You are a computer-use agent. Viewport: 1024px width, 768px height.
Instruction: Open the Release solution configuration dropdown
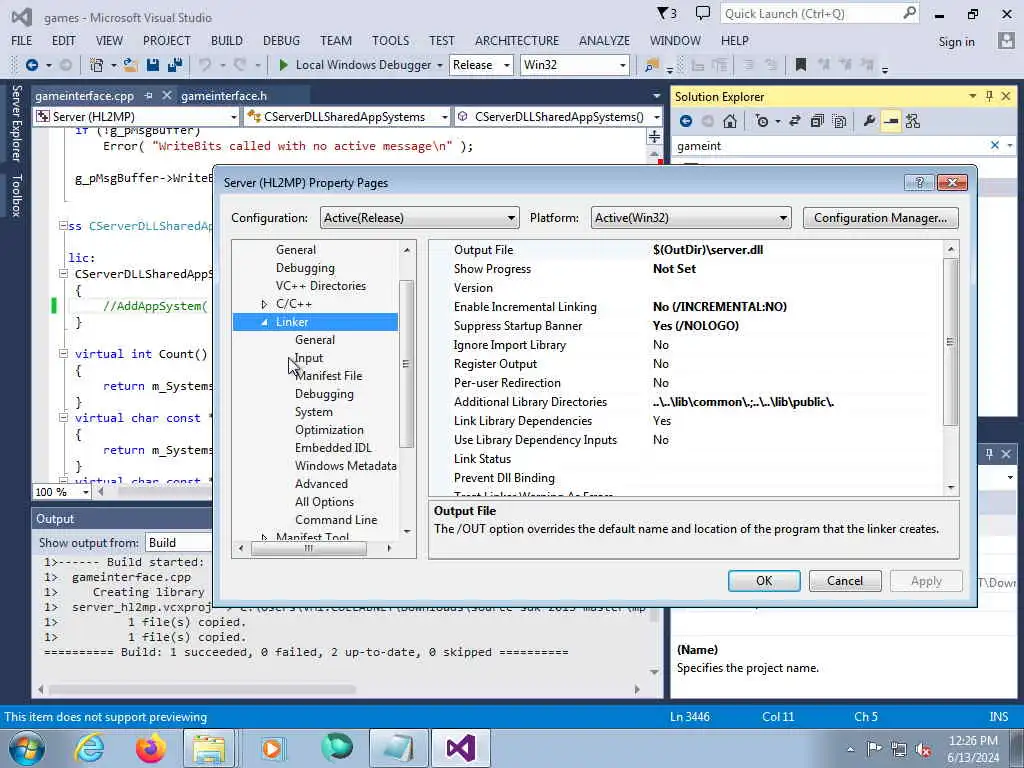[481, 65]
